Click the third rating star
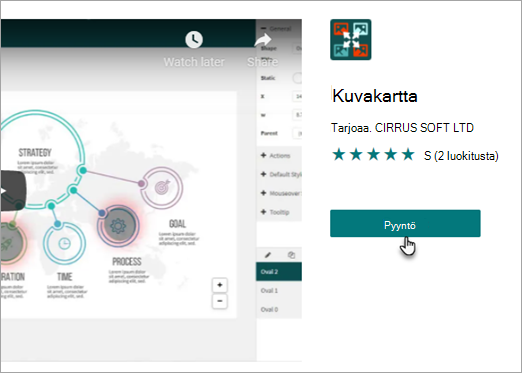This screenshot has width=522, height=373. (x=373, y=155)
